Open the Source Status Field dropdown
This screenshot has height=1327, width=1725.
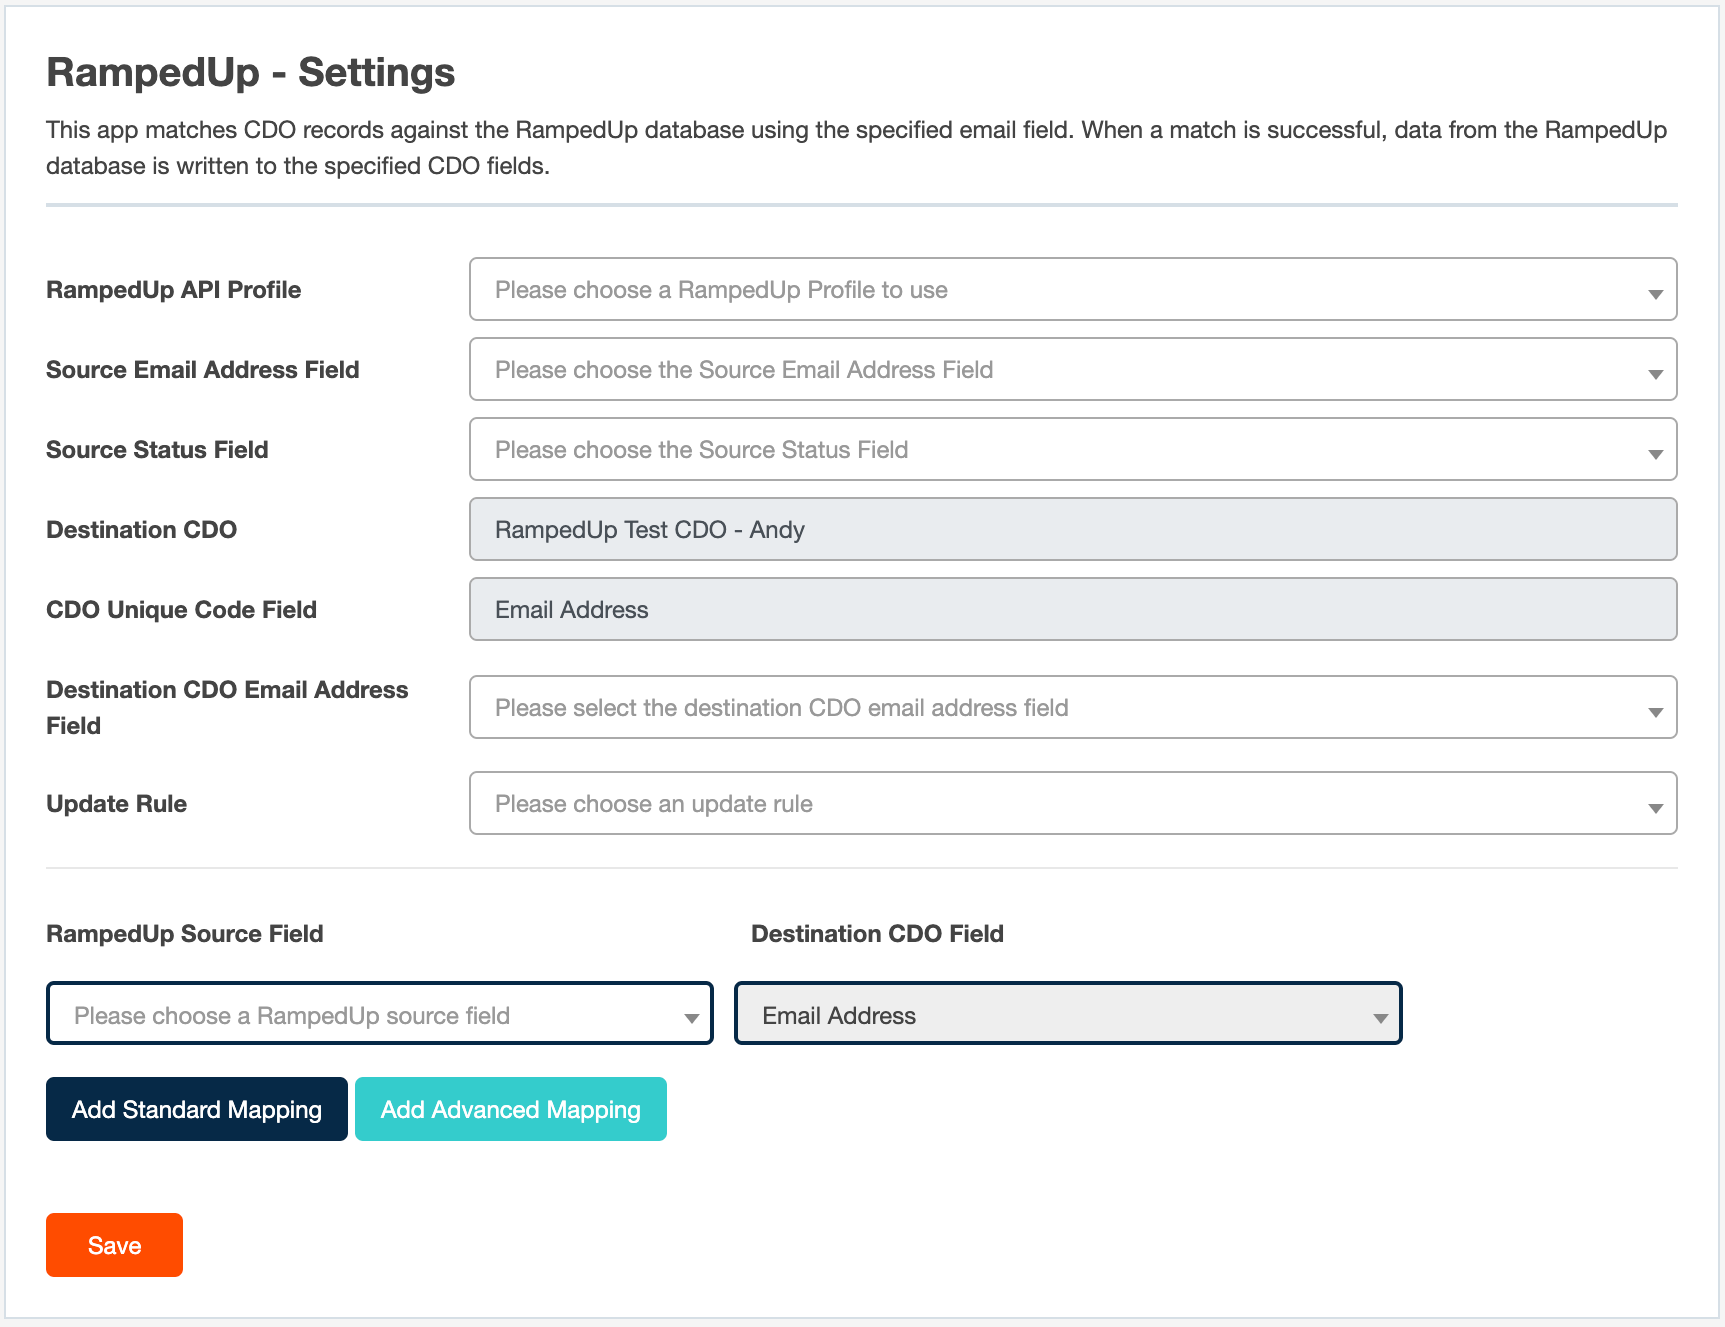1073,449
